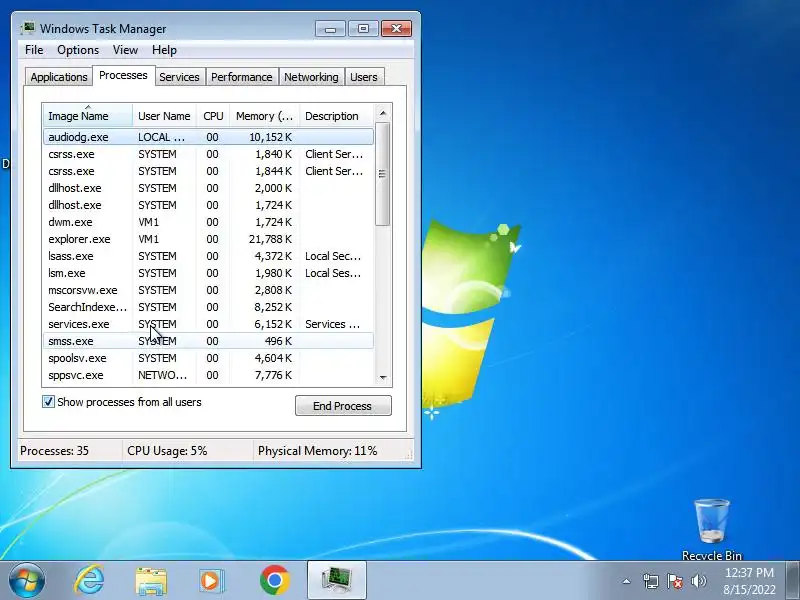Click the CPU Usage: 5% status entry
The width and height of the screenshot is (800, 600).
167,451
